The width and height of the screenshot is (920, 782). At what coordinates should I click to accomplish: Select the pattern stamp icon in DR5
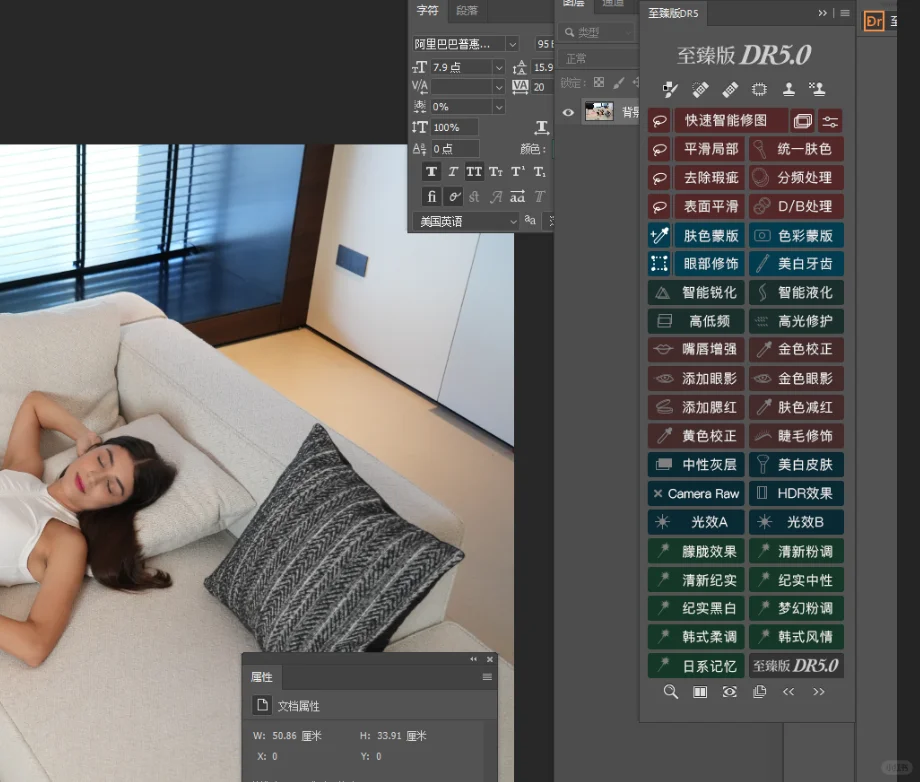tap(817, 89)
